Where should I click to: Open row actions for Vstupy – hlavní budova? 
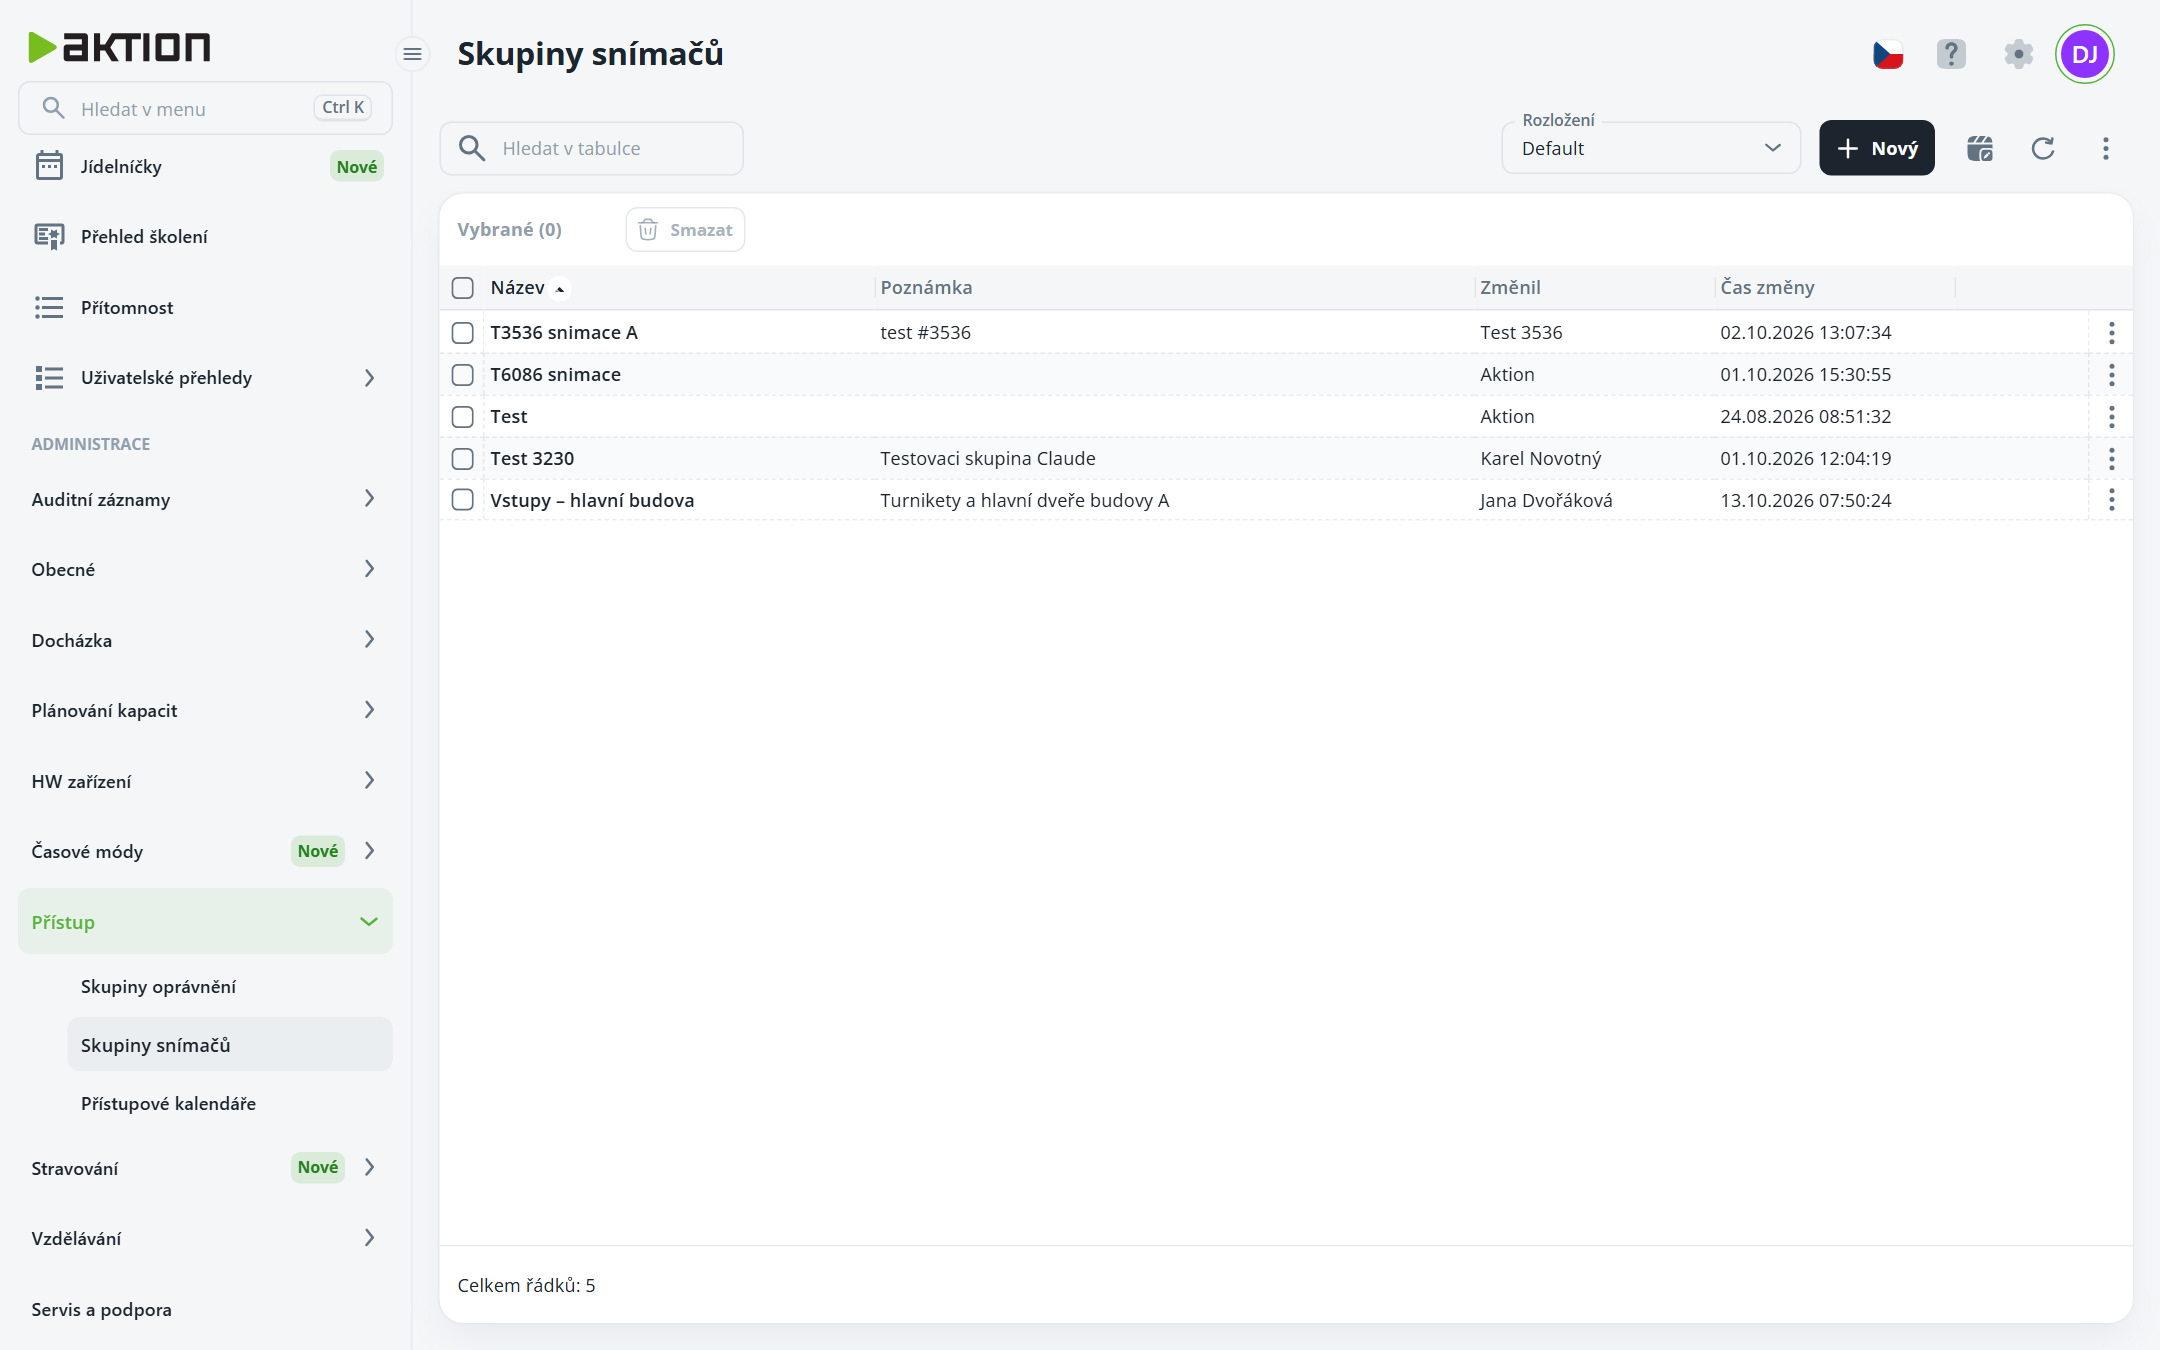[x=2111, y=500]
